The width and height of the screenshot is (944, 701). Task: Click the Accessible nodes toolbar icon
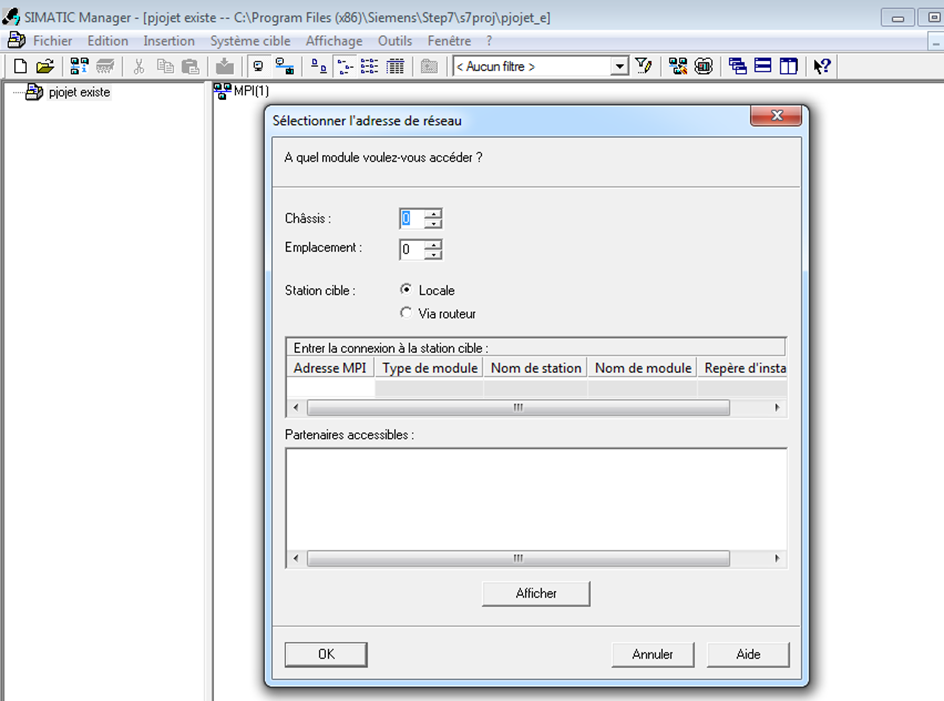[x=79, y=66]
